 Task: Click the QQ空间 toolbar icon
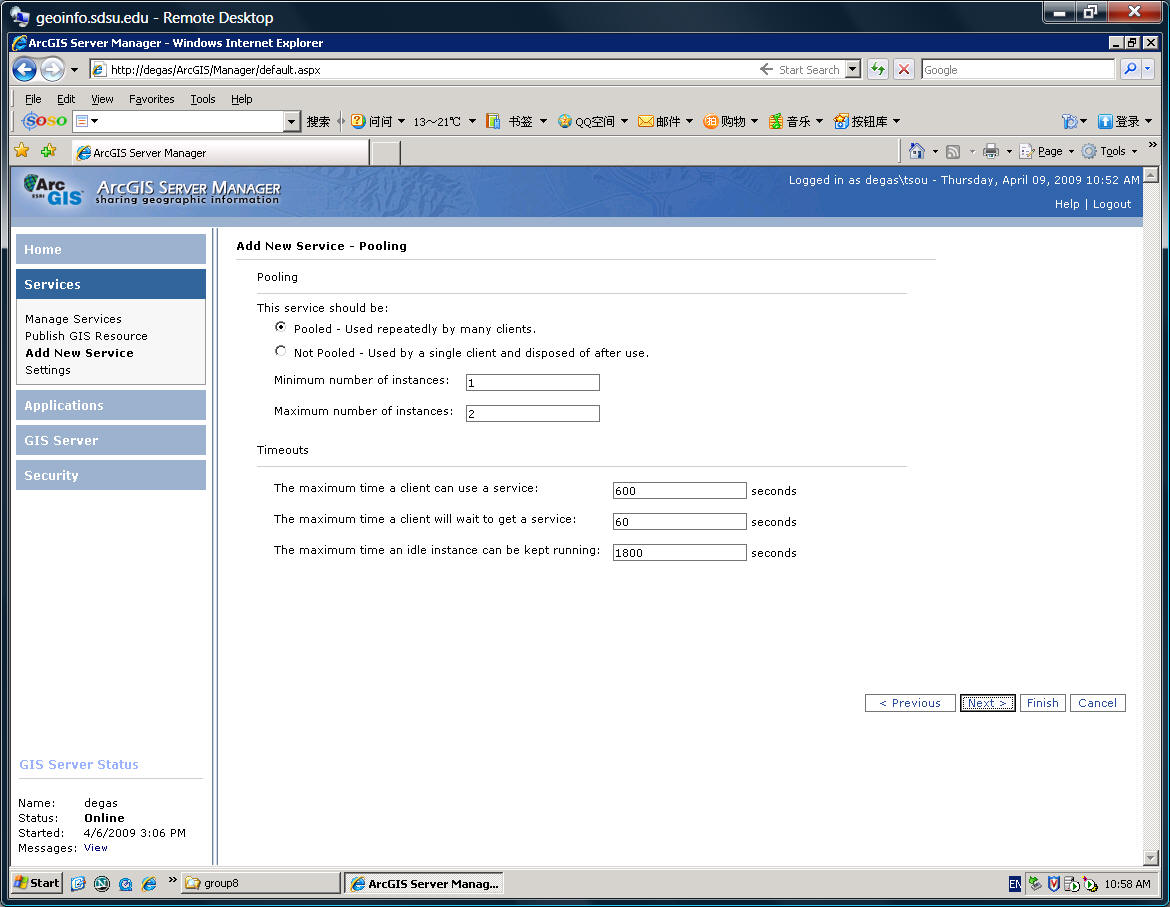click(x=565, y=121)
